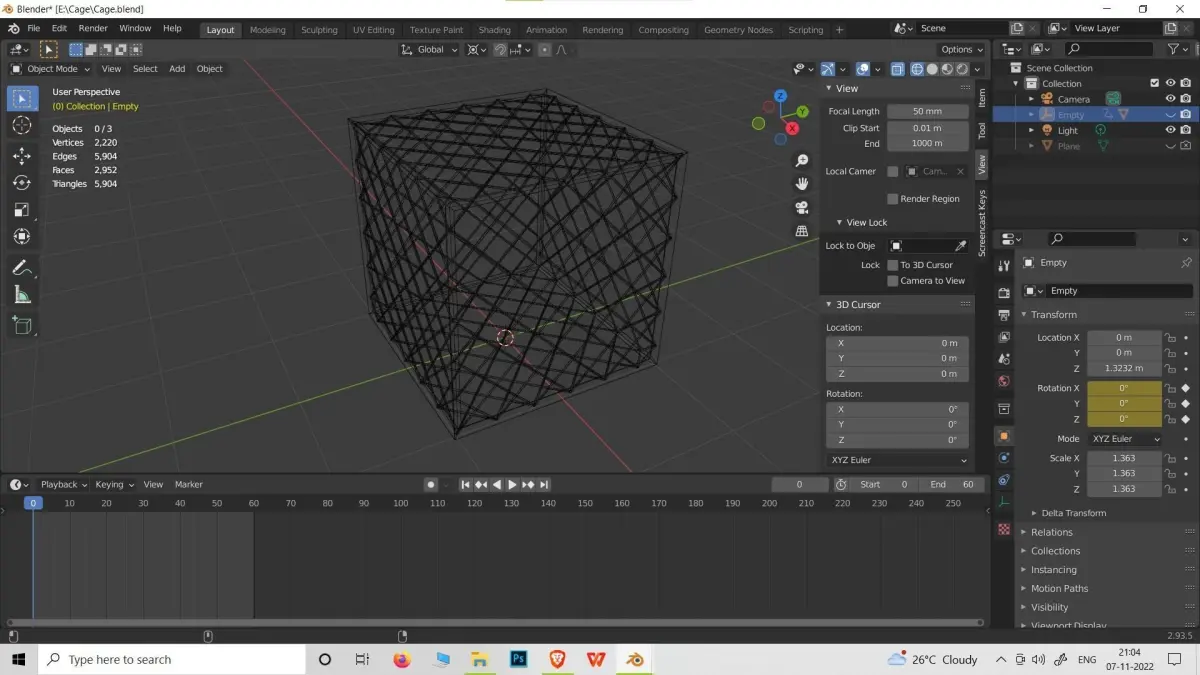The image size is (1200, 675).
Task: Pin the Empty properties context
Action: 1186,263
